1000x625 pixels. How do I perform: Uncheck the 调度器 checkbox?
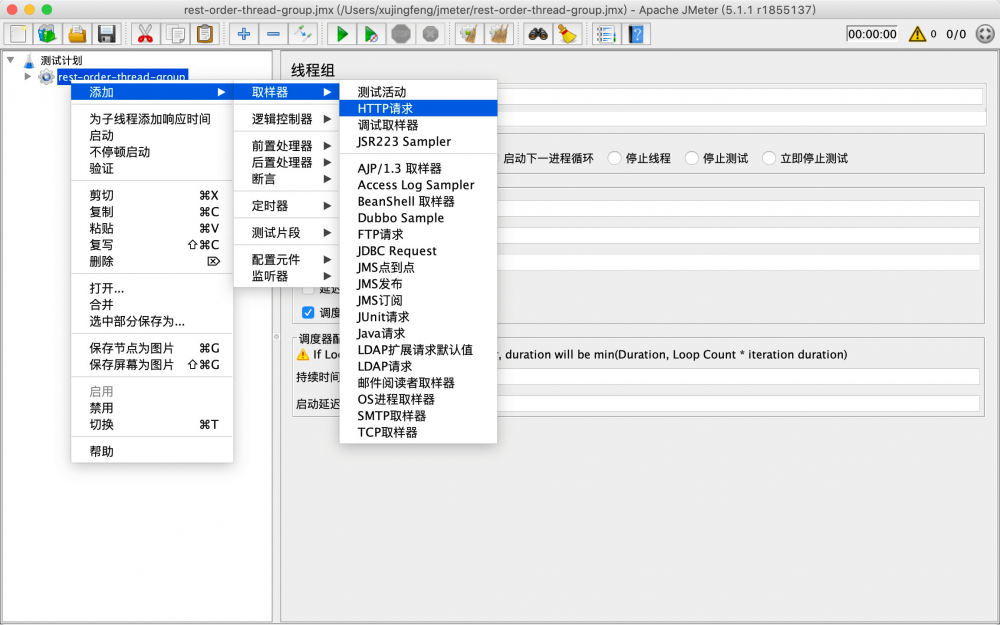tap(309, 313)
